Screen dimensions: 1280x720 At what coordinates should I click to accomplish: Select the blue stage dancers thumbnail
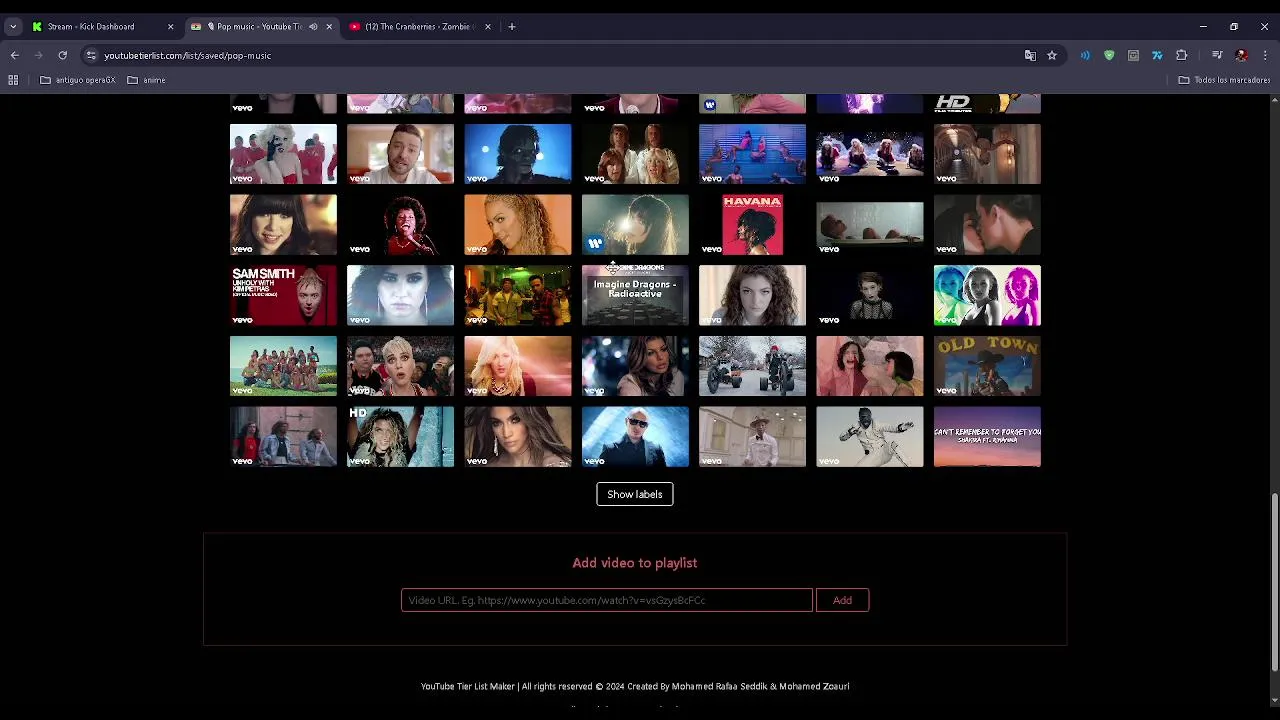pyautogui.click(x=752, y=154)
